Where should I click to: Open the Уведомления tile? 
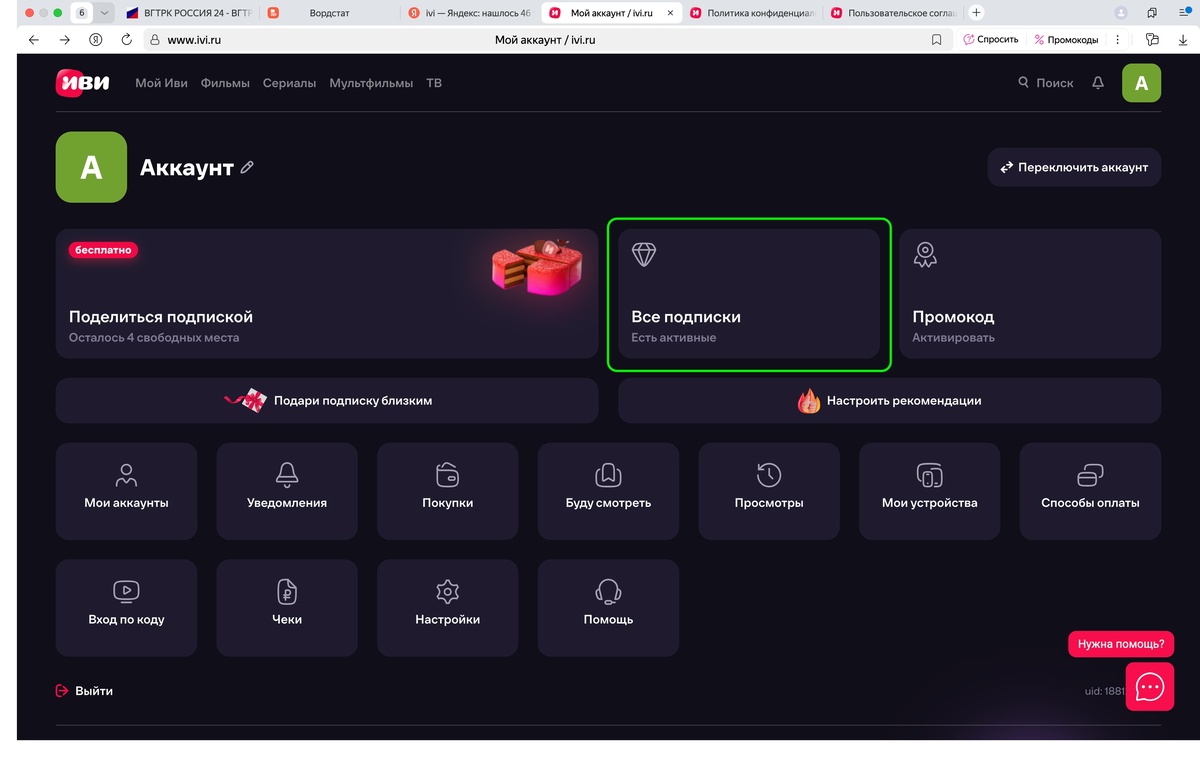287,491
